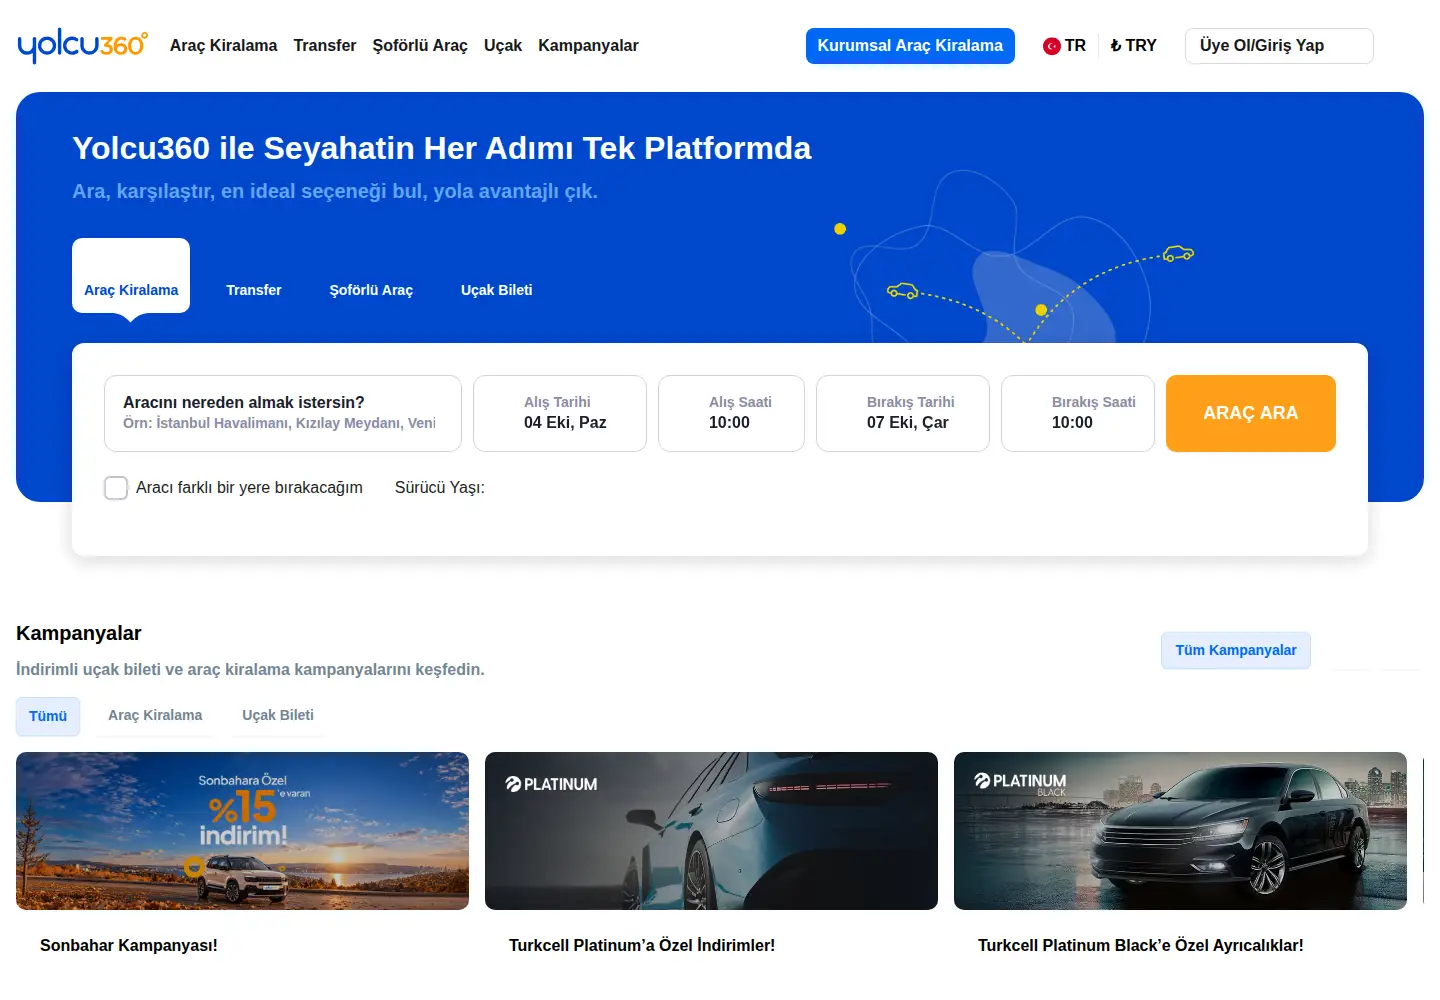Click Üye Ol/Giriş Yap button
The width and height of the screenshot is (1440, 1000).
1279,46
